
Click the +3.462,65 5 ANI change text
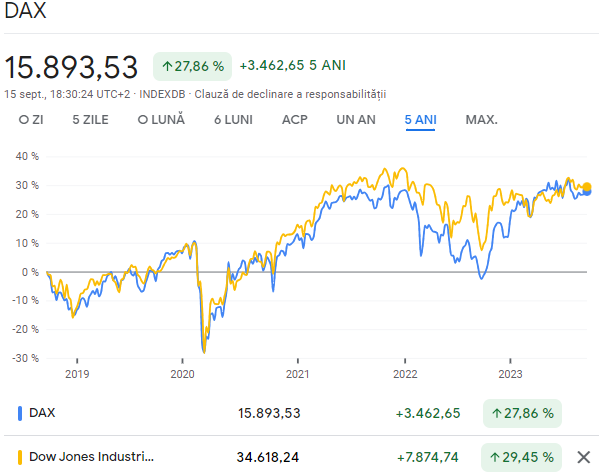coord(293,65)
